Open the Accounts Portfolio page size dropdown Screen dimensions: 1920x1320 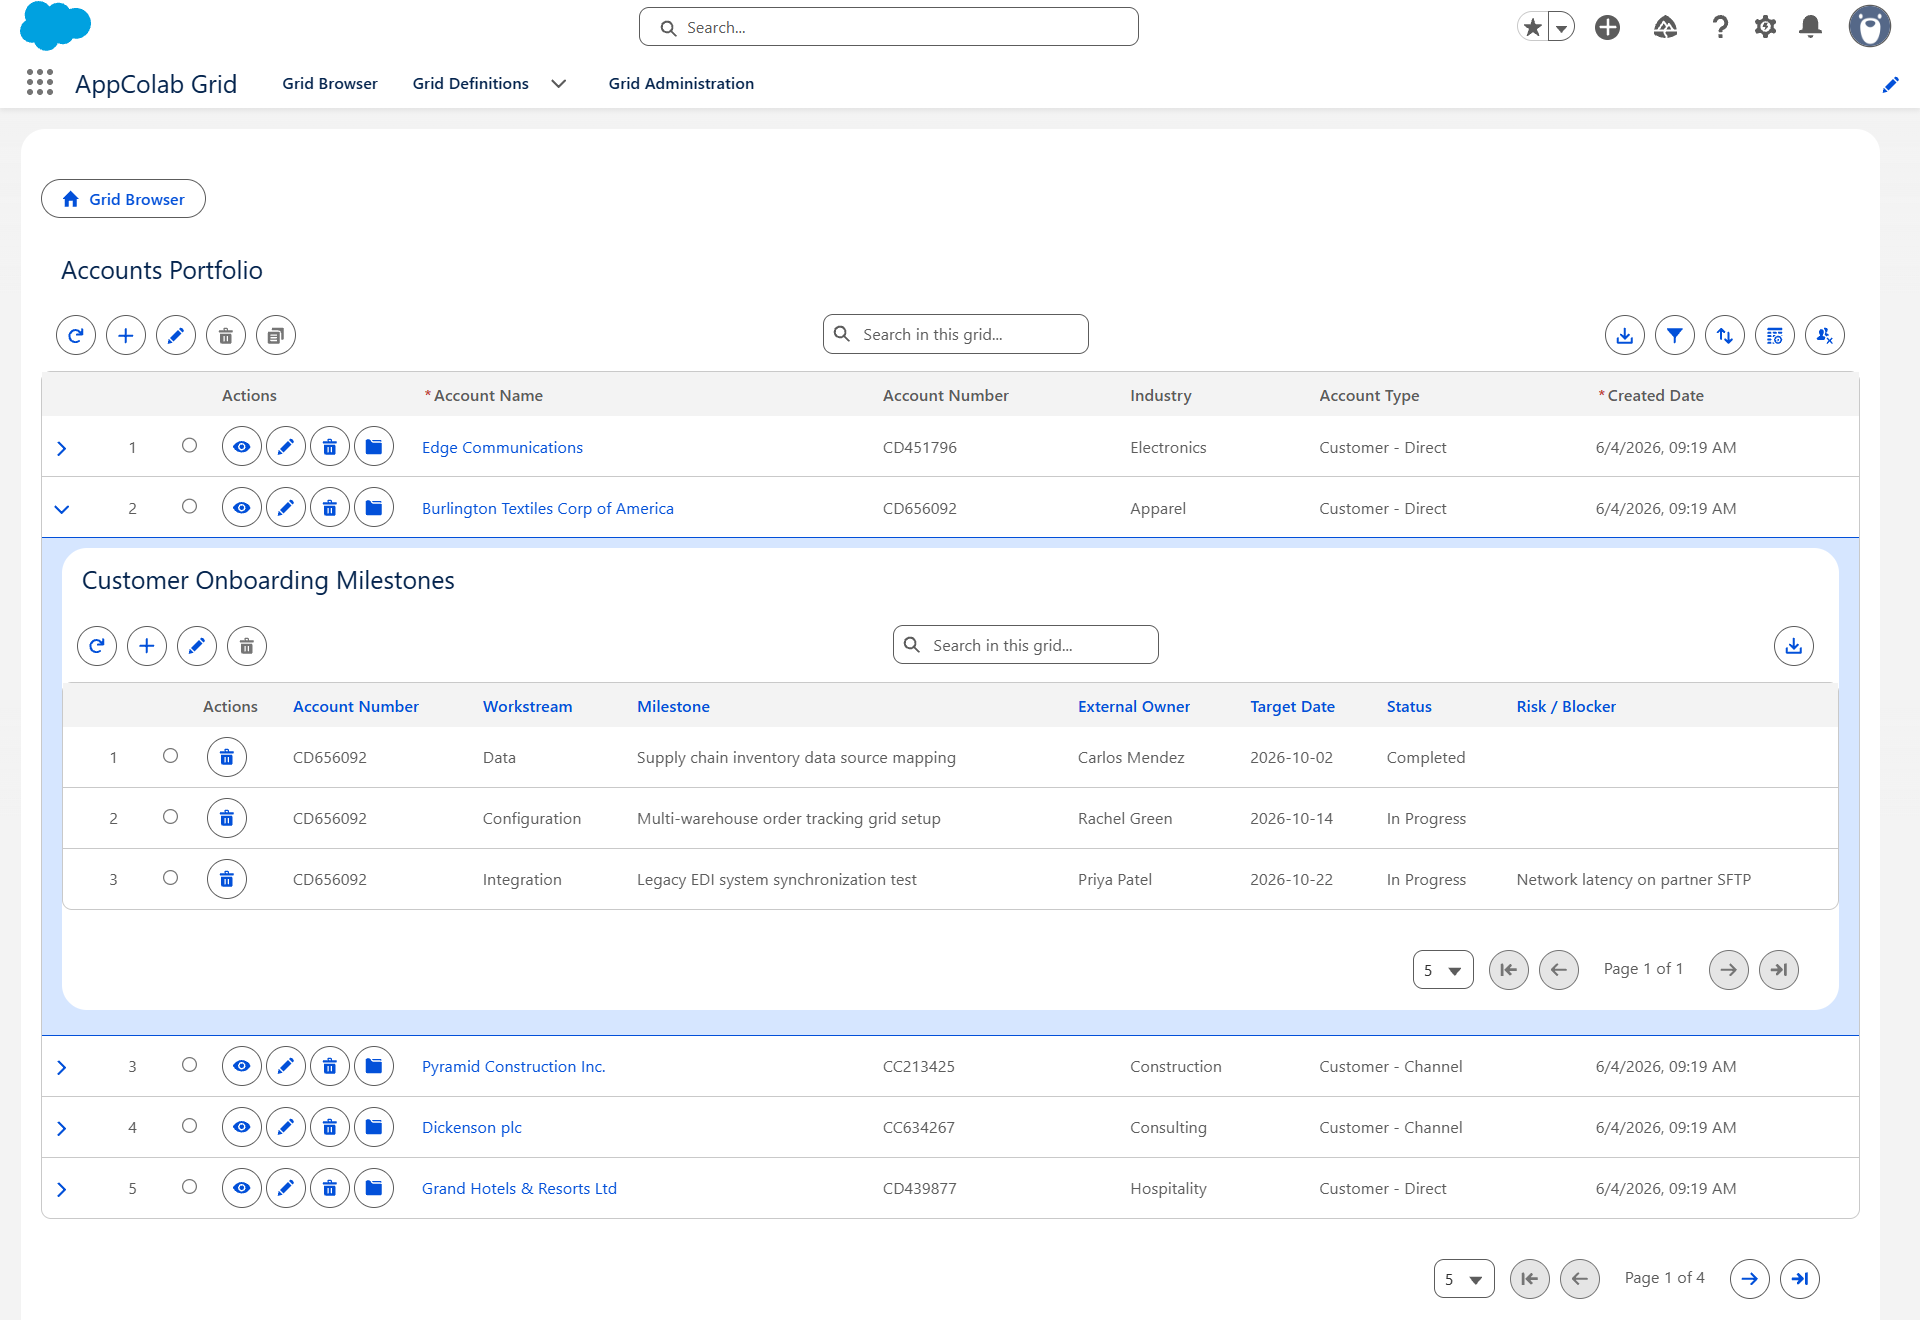click(1464, 1279)
